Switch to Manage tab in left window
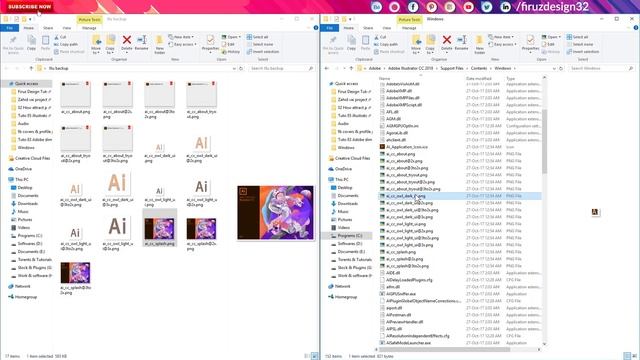Viewport: 640px width, 360px height. 89,28
